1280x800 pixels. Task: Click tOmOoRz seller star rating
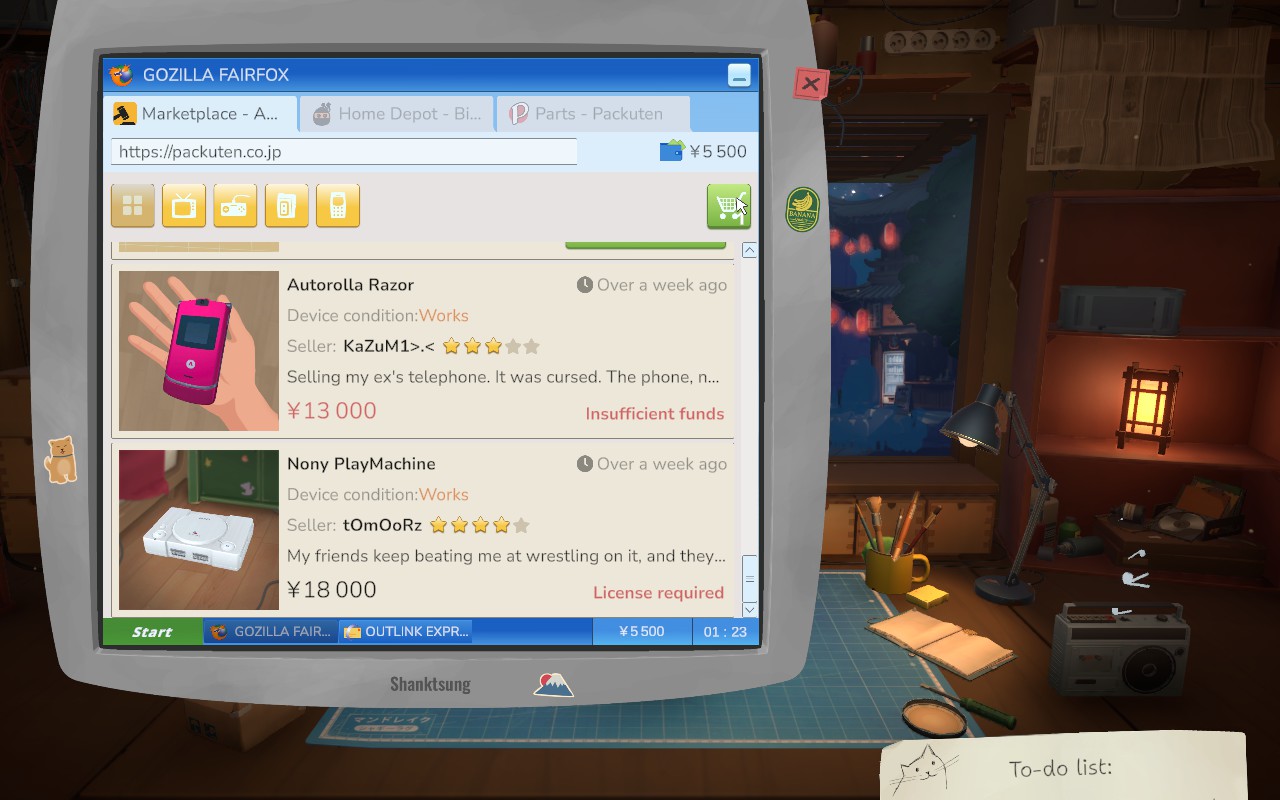(479, 525)
